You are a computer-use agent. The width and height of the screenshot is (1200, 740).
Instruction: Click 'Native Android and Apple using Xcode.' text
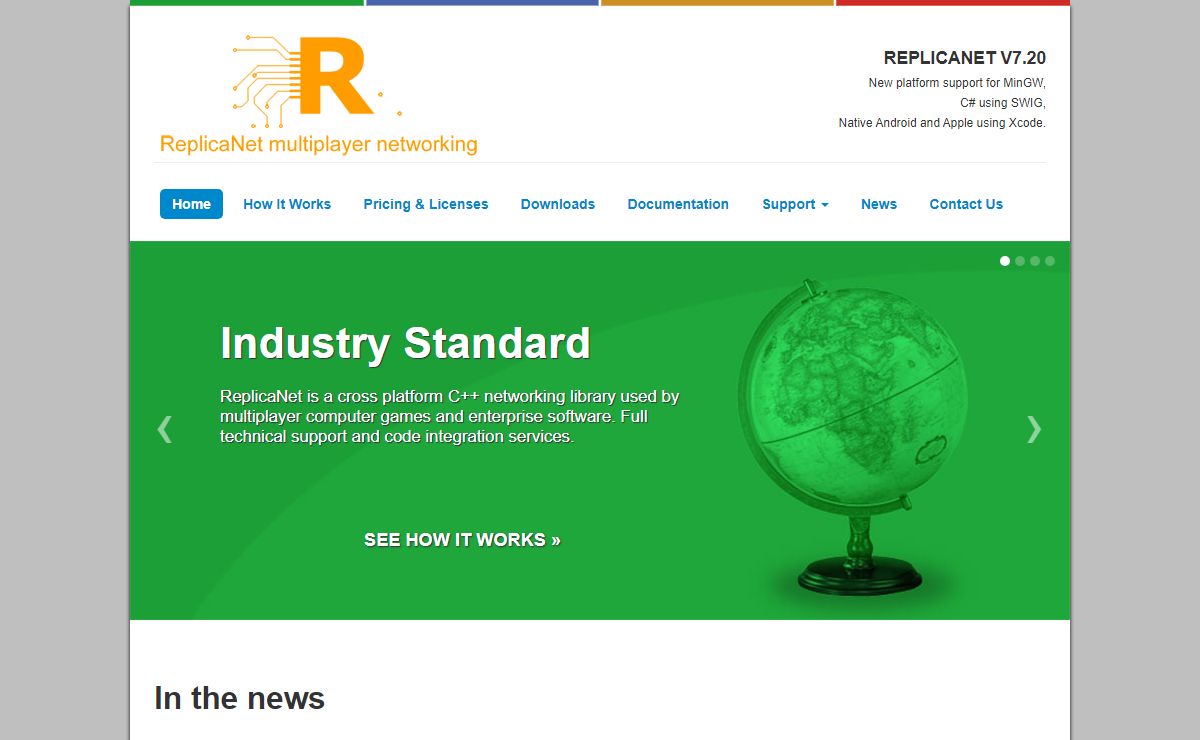942,123
